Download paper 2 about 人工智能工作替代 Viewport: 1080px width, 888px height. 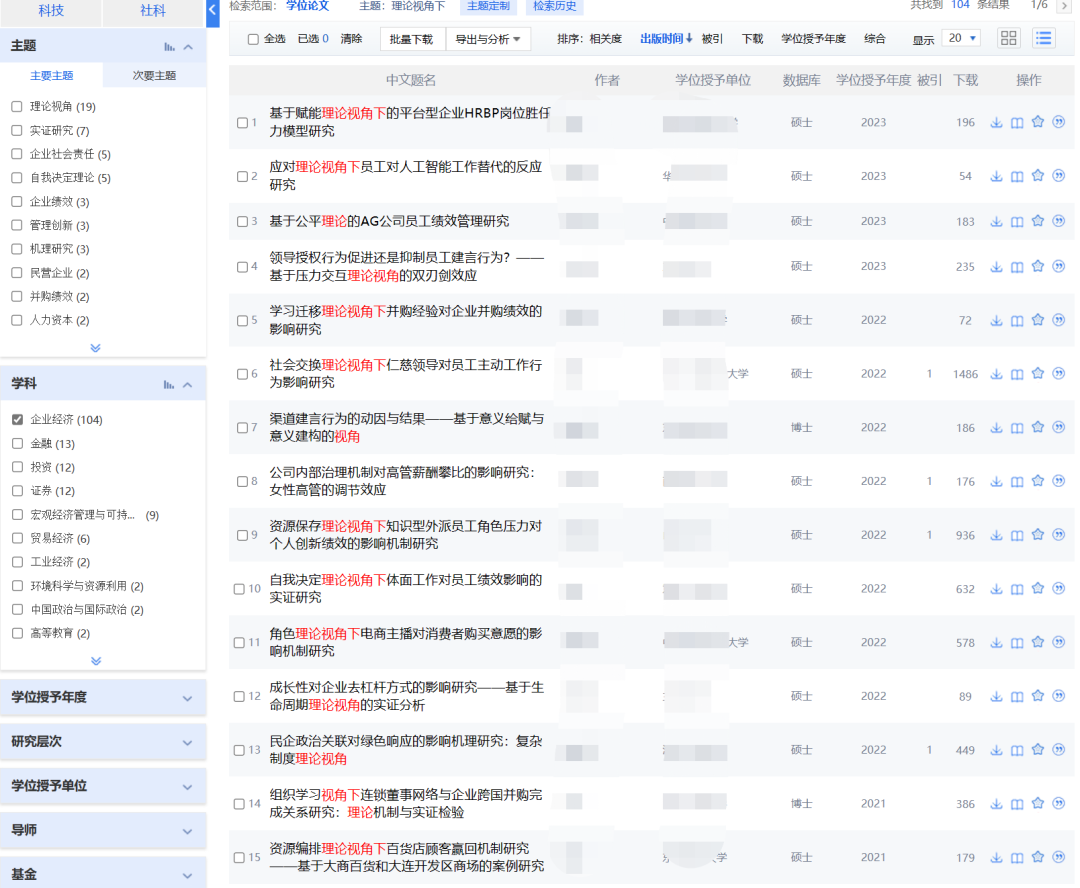click(996, 176)
